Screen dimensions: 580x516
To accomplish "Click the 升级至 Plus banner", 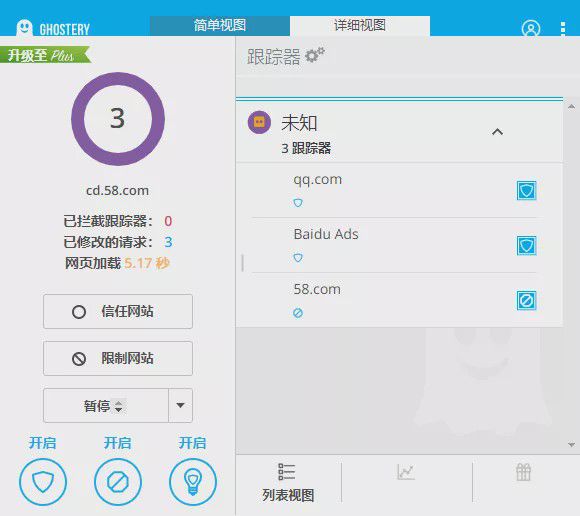I will point(45,55).
